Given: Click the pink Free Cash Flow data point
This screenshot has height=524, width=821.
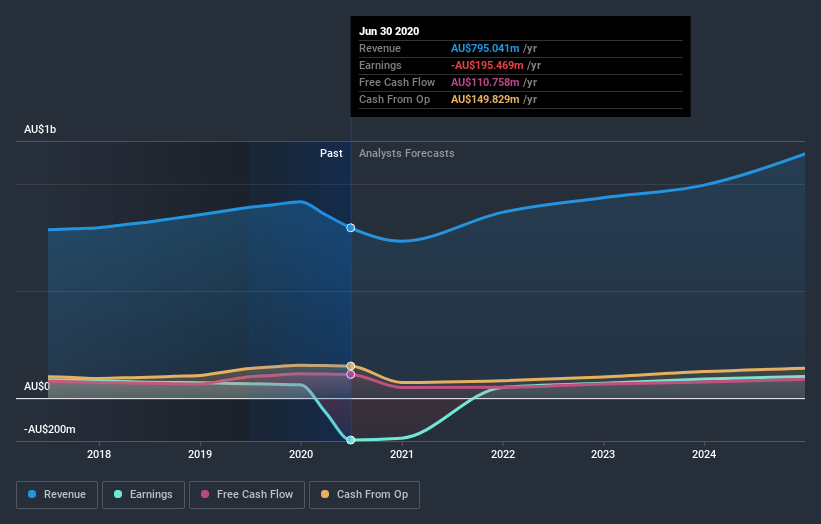Looking at the screenshot, I should [351, 375].
